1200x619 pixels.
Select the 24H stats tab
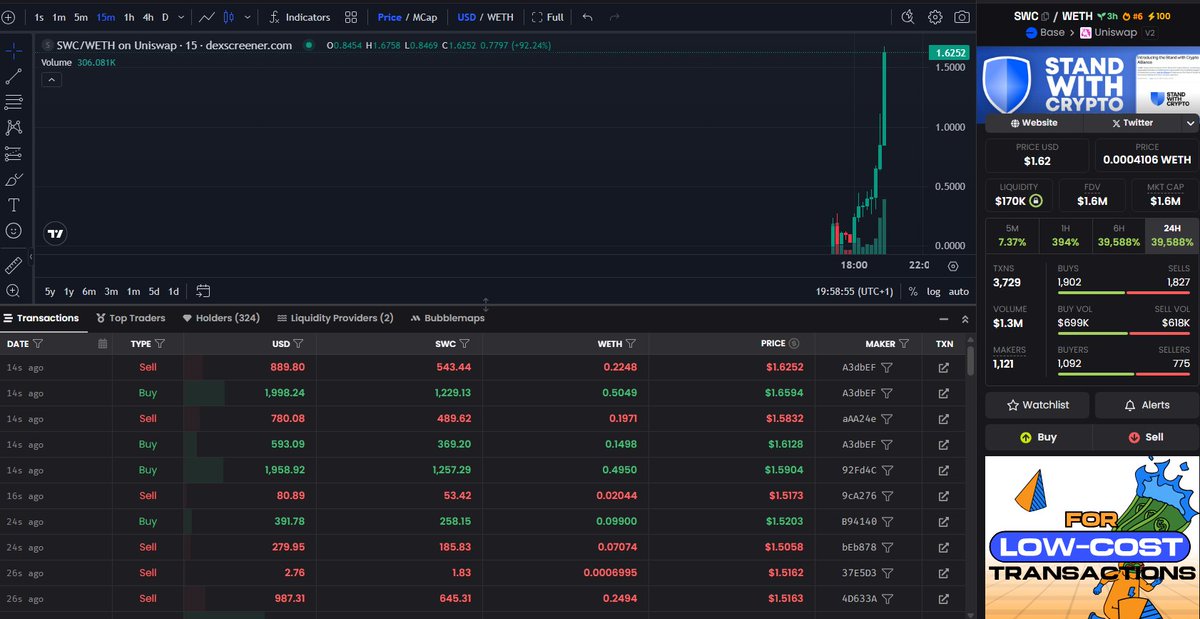click(1171, 235)
